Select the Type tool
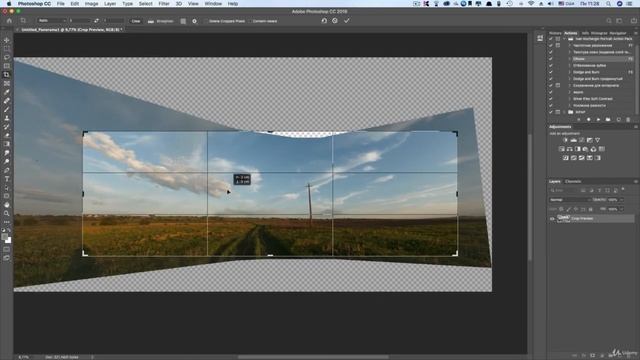The width and height of the screenshot is (640, 360). point(7,179)
